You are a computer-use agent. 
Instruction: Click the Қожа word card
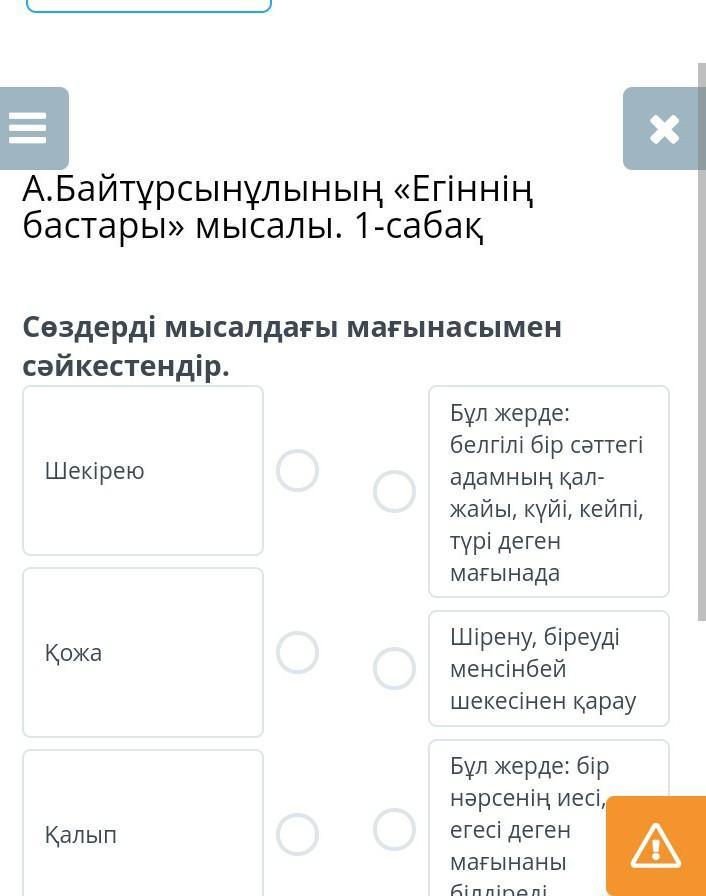[x=143, y=653]
